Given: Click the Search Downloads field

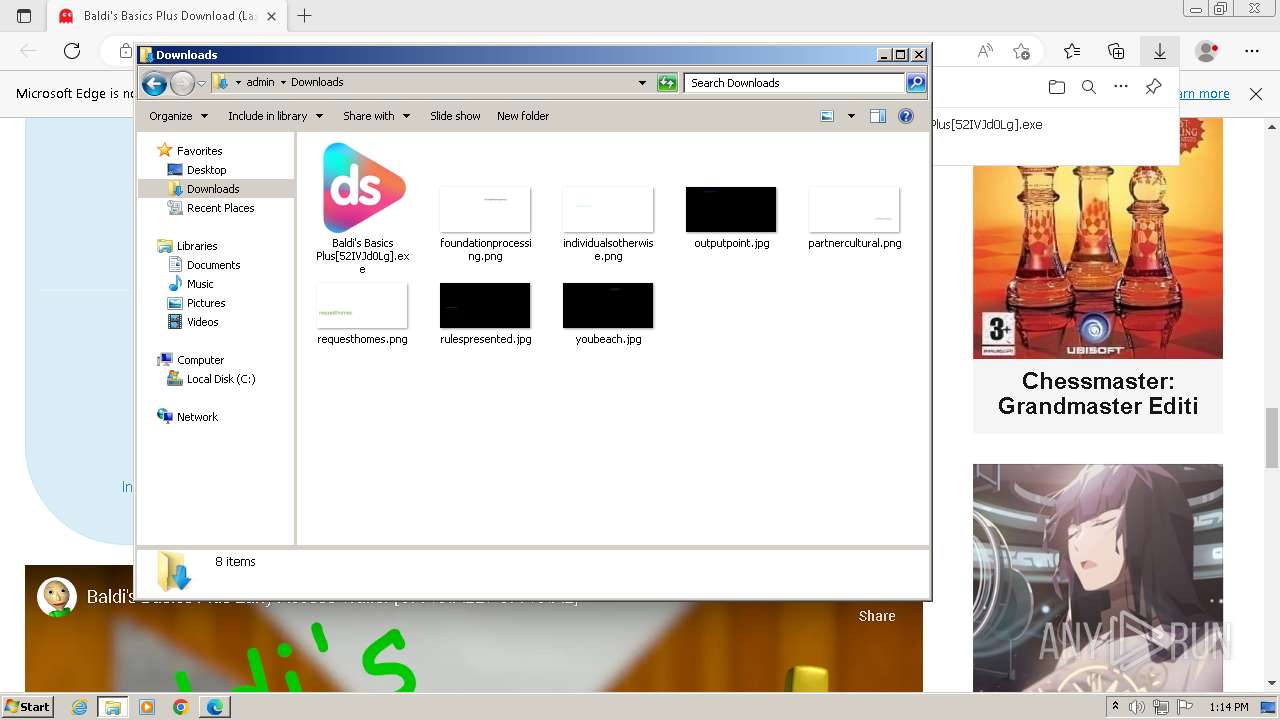Looking at the screenshot, I should point(795,83).
